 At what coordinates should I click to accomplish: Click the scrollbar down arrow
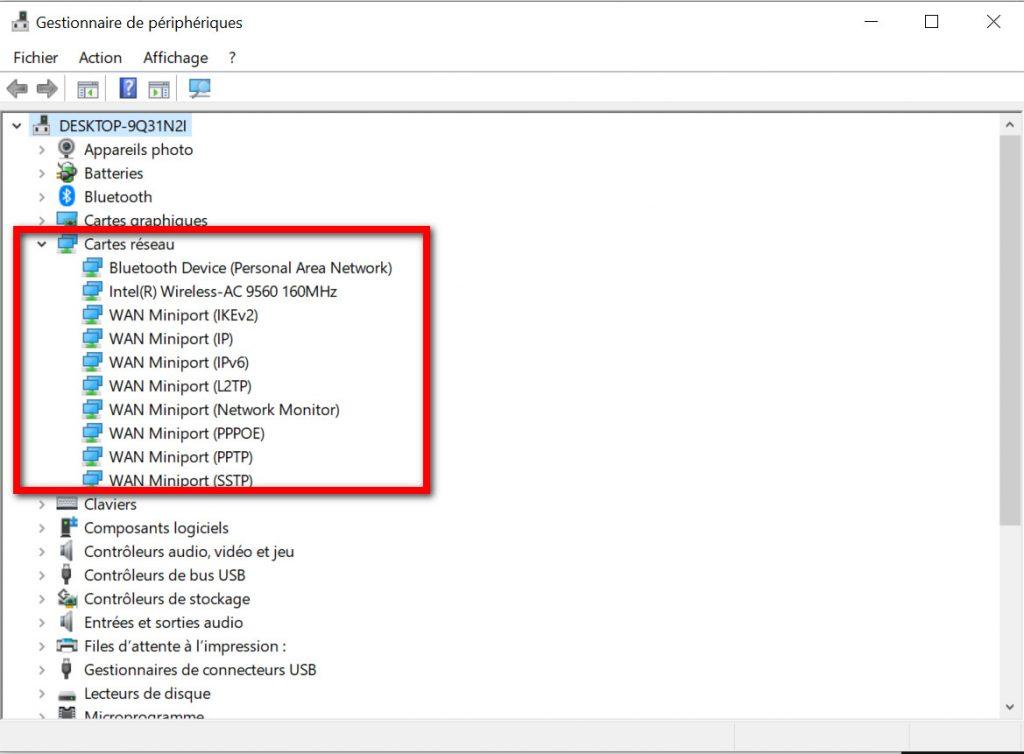coord(1009,708)
